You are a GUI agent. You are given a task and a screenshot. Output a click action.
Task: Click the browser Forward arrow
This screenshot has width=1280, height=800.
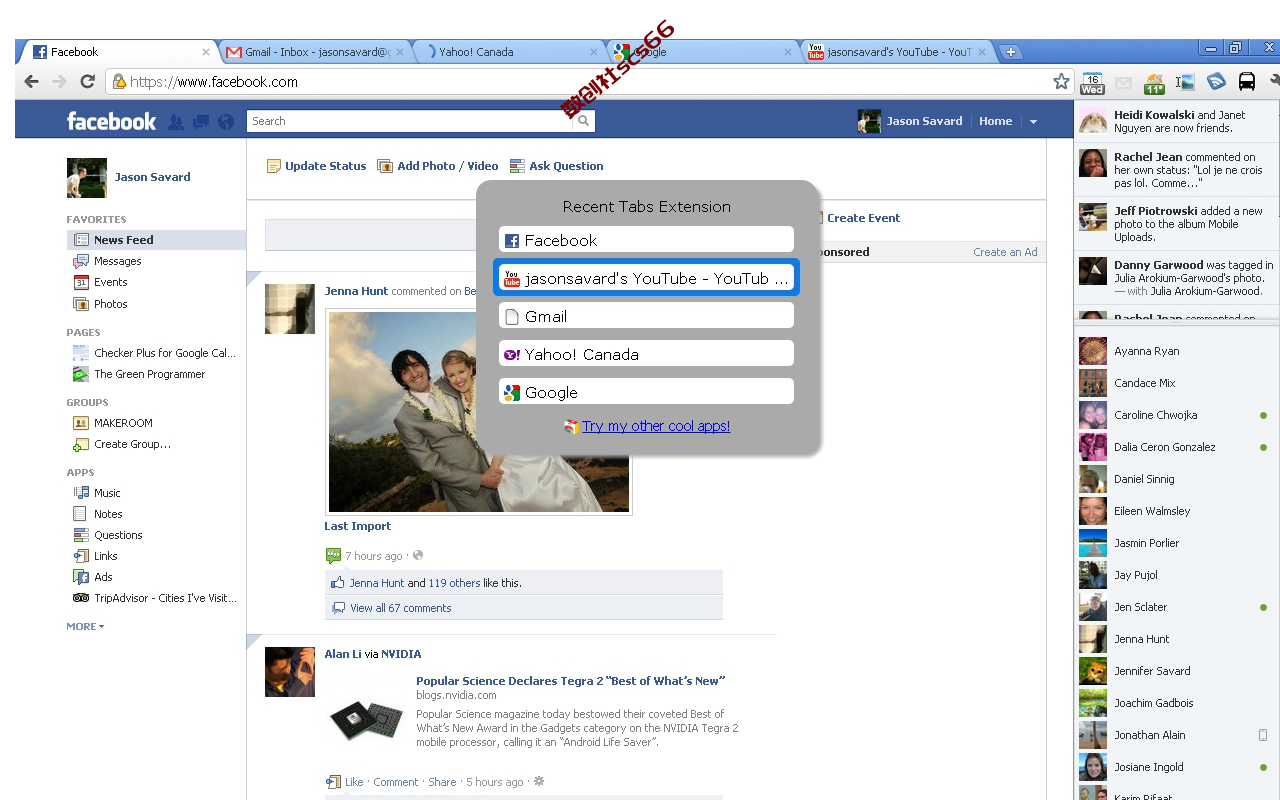(60, 82)
